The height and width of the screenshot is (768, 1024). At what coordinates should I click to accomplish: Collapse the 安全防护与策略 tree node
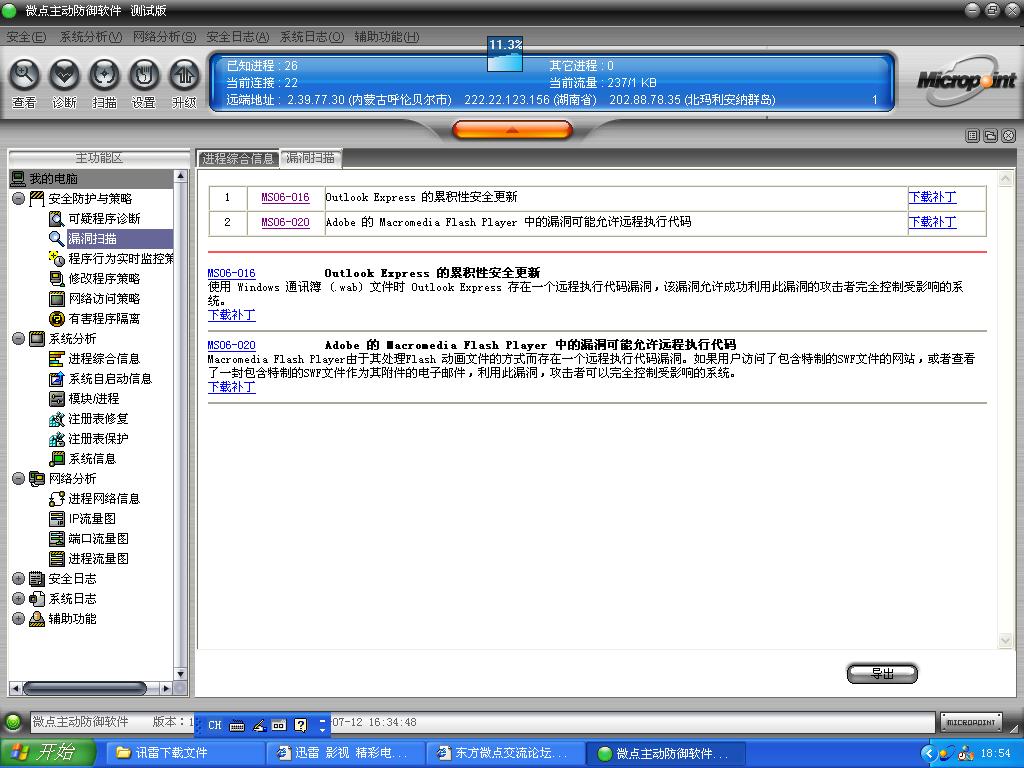18,199
